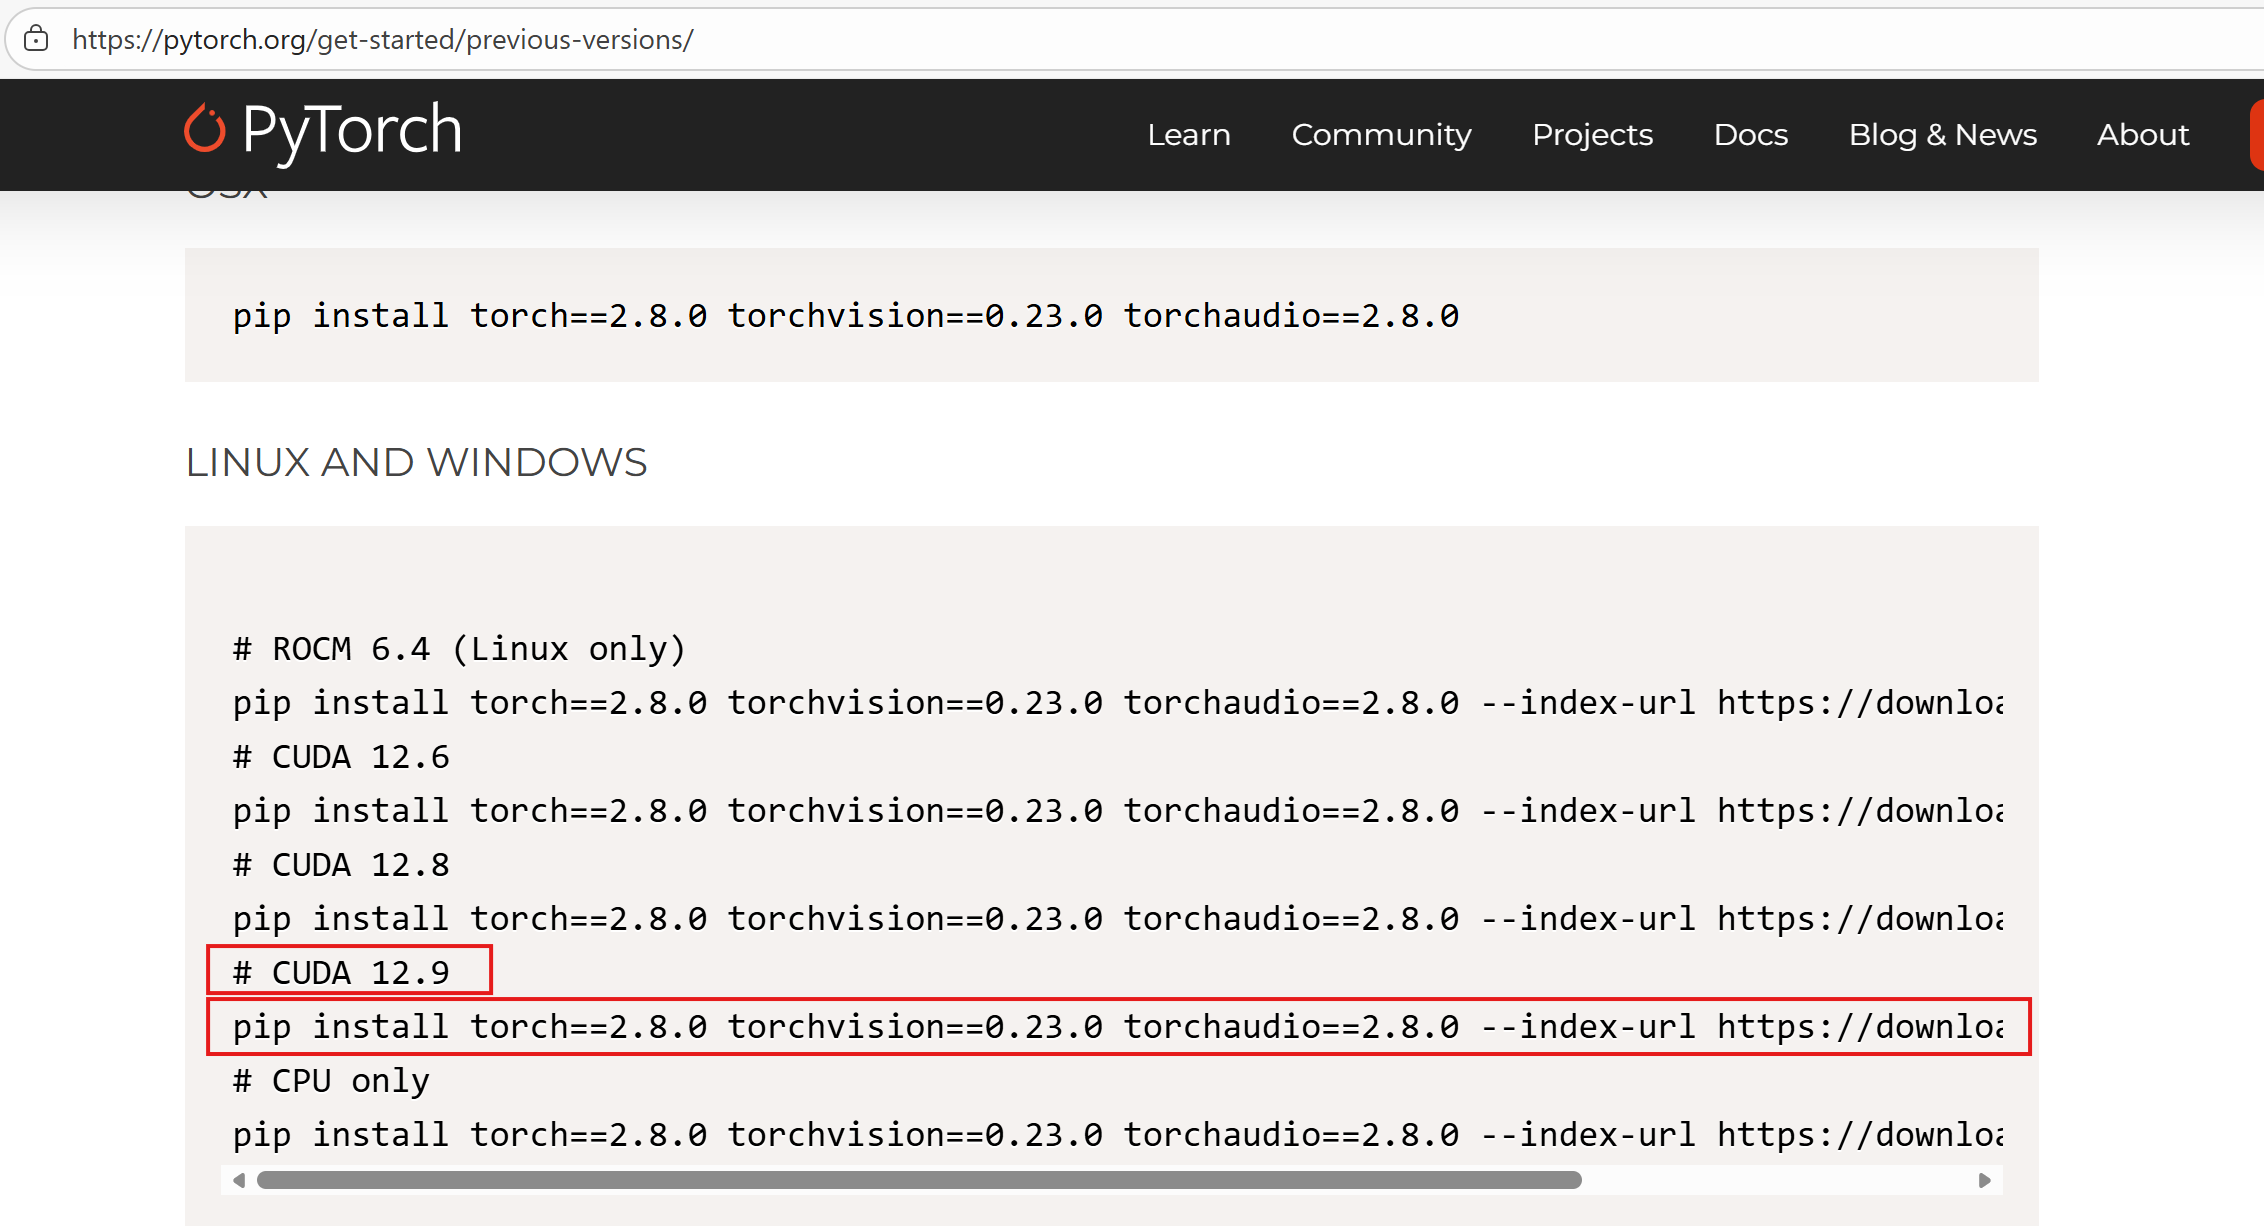
Task: Open the Learn menu
Action: click(x=1188, y=134)
